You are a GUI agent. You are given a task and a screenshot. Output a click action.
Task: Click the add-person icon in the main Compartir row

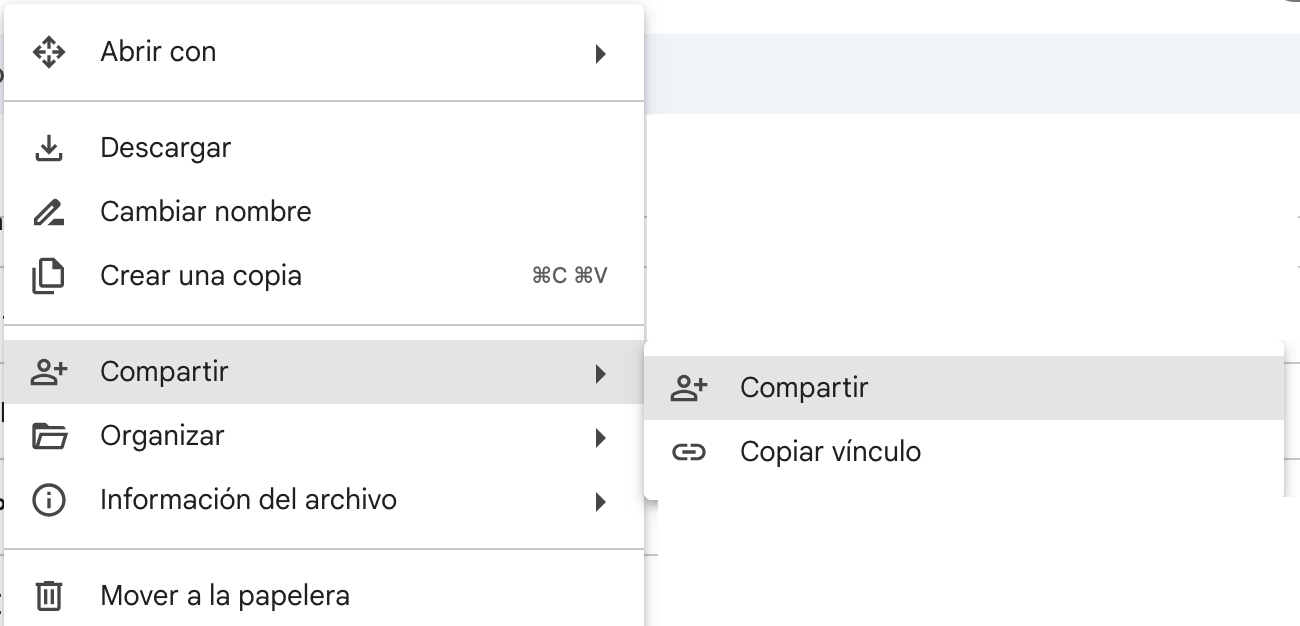49,372
